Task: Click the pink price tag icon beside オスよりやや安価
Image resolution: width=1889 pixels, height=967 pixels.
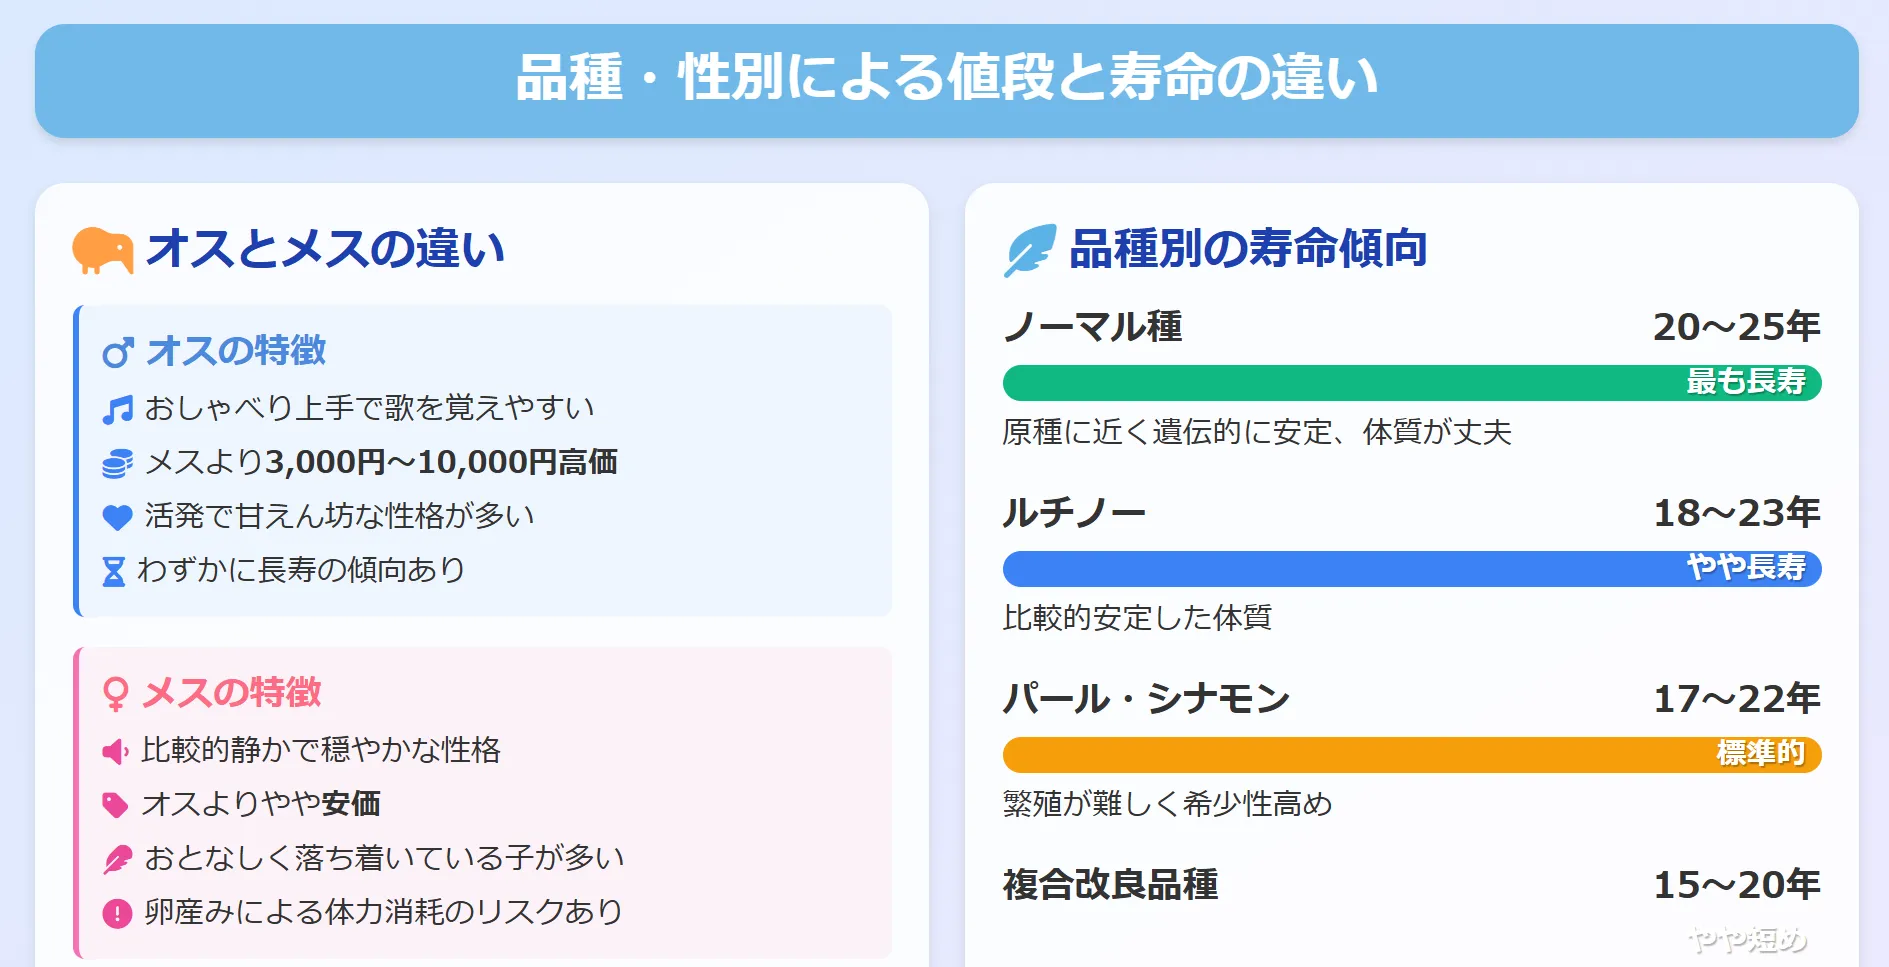Action: point(115,805)
